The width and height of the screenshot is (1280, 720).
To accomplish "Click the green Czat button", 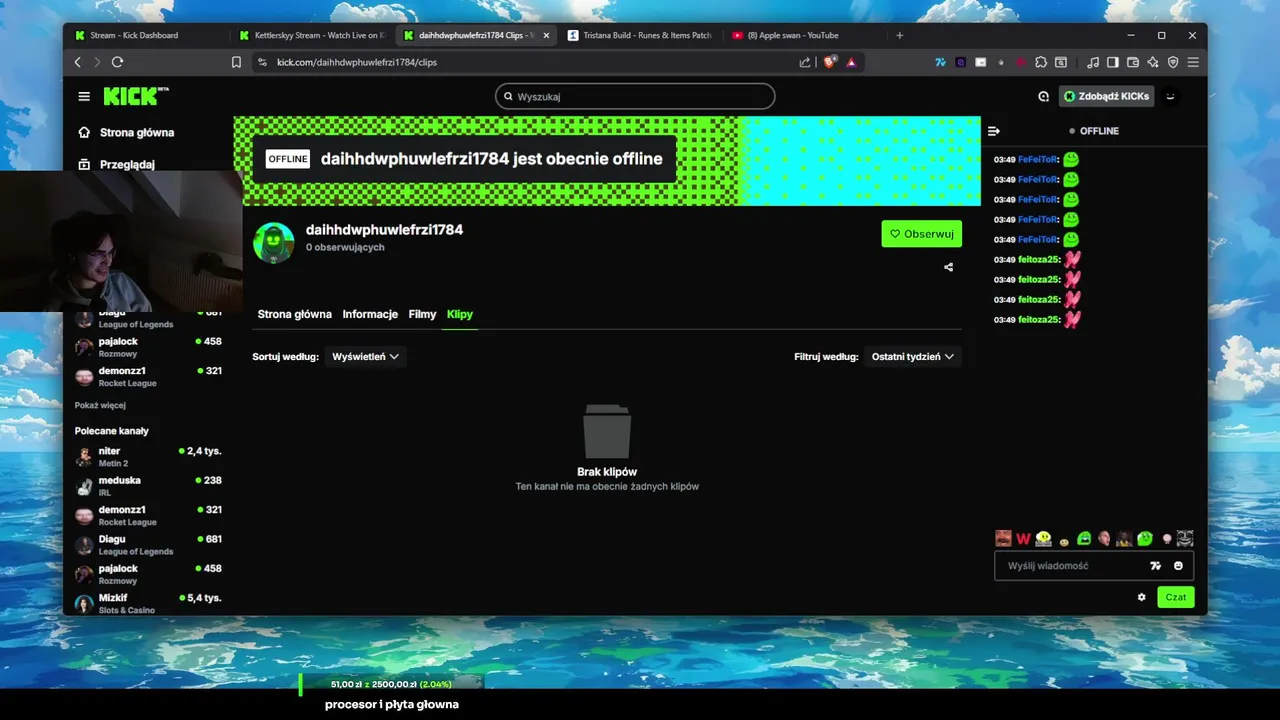I will [x=1176, y=597].
